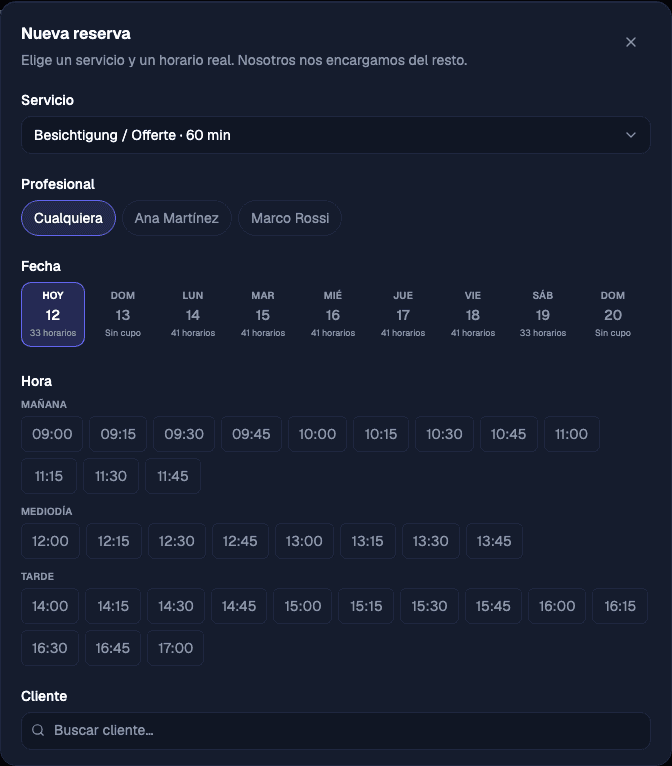Pick the 10:30 time slot
This screenshot has height=766, width=672.
(x=444, y=434)
